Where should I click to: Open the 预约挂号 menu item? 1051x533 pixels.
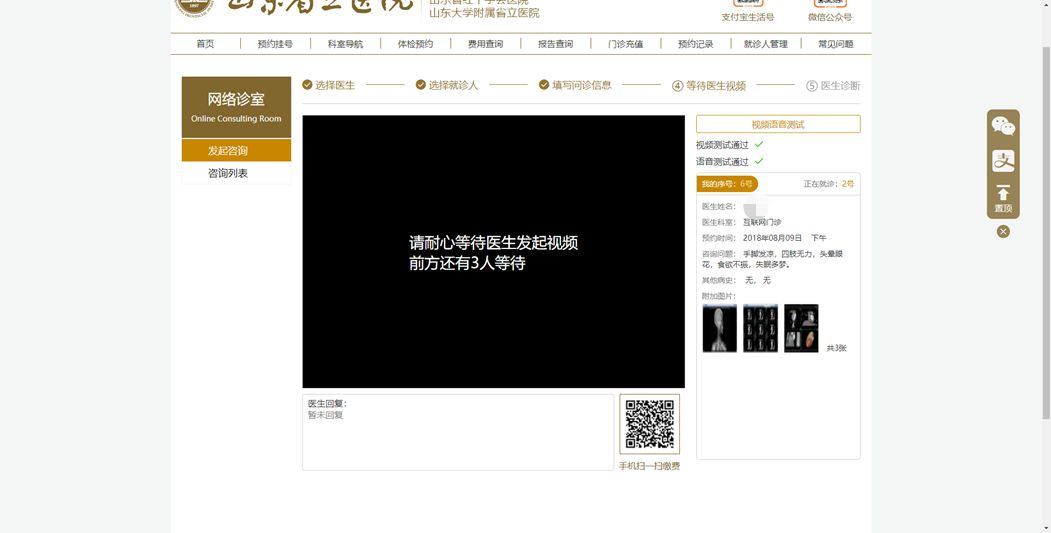tap(275, 44)
